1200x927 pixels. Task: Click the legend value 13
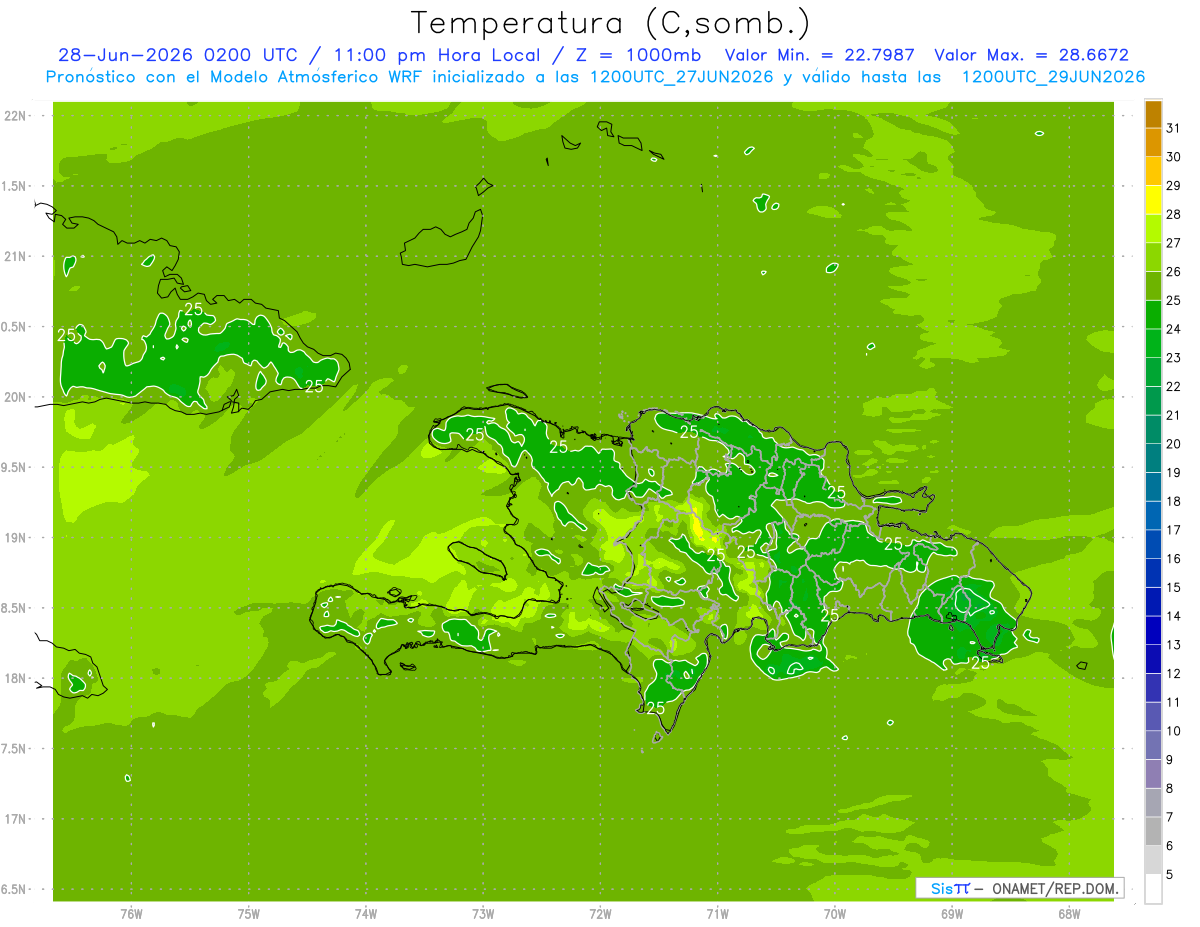[1174, 645]
